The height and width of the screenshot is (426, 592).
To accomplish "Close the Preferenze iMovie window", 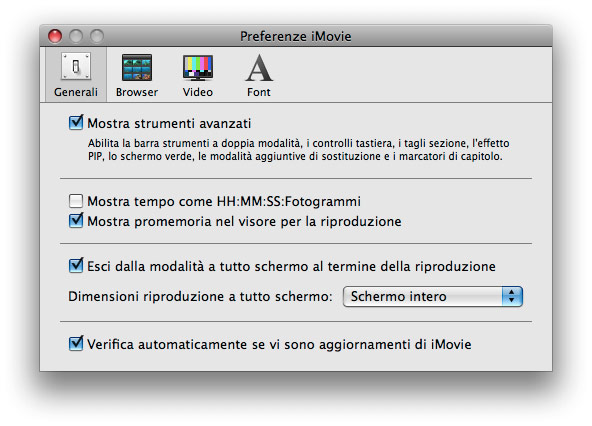I will (55, 36).
